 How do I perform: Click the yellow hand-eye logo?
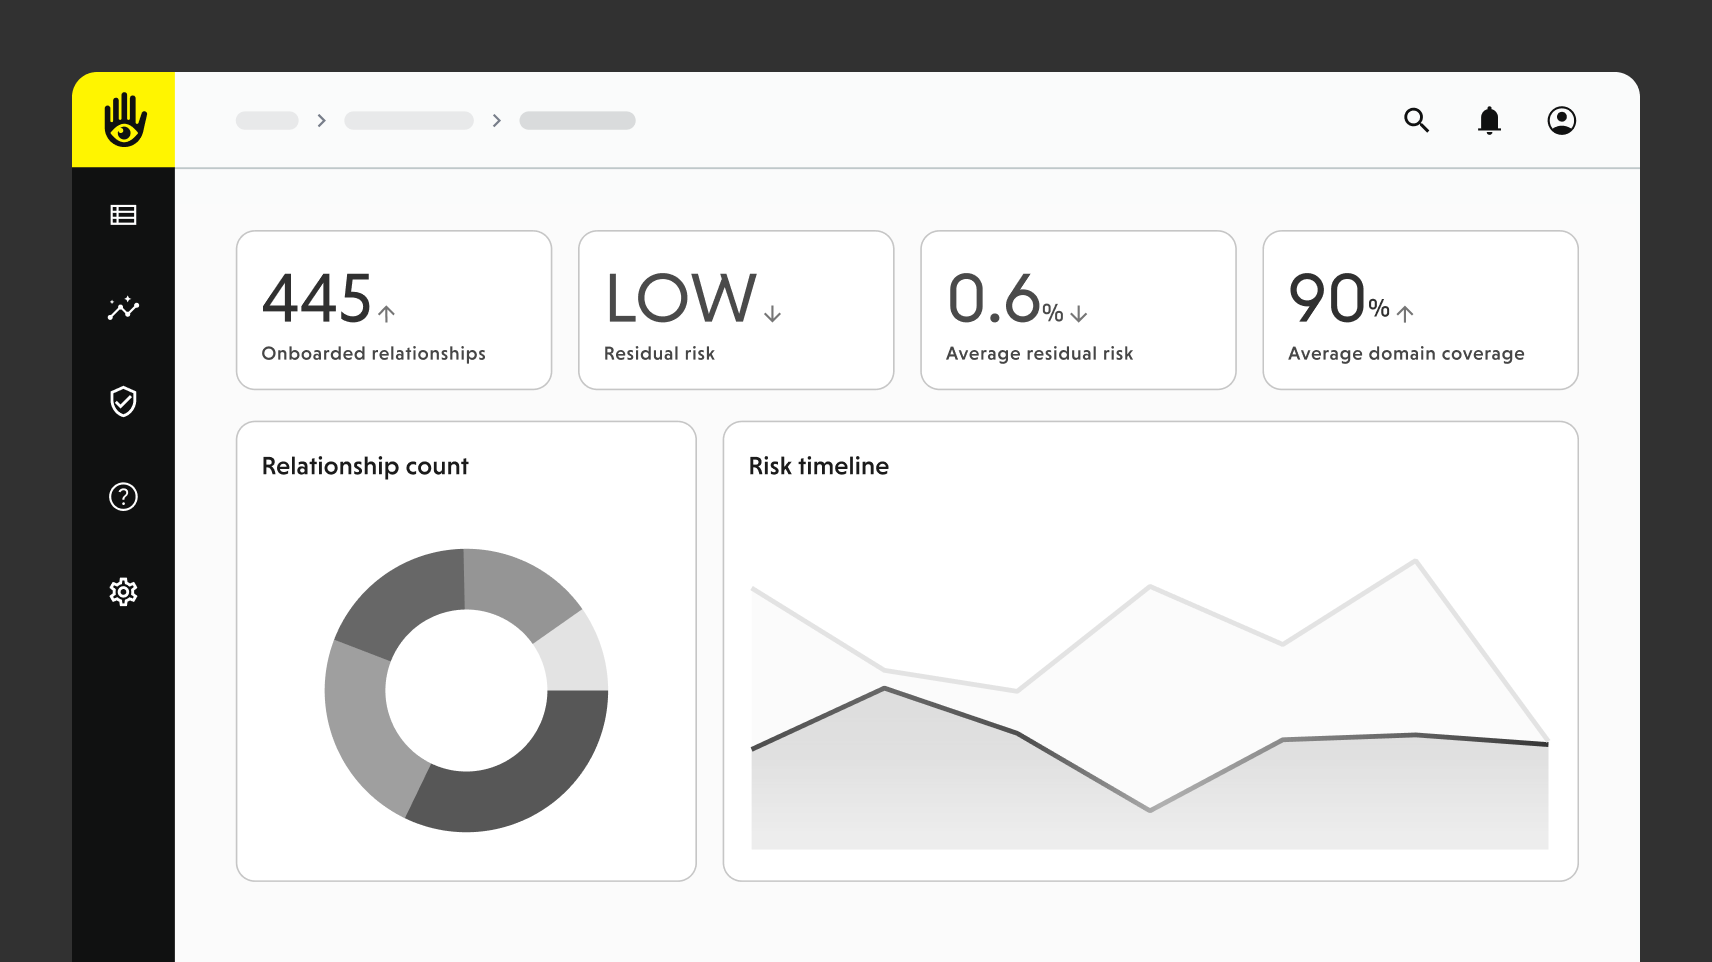coord(124,120)
